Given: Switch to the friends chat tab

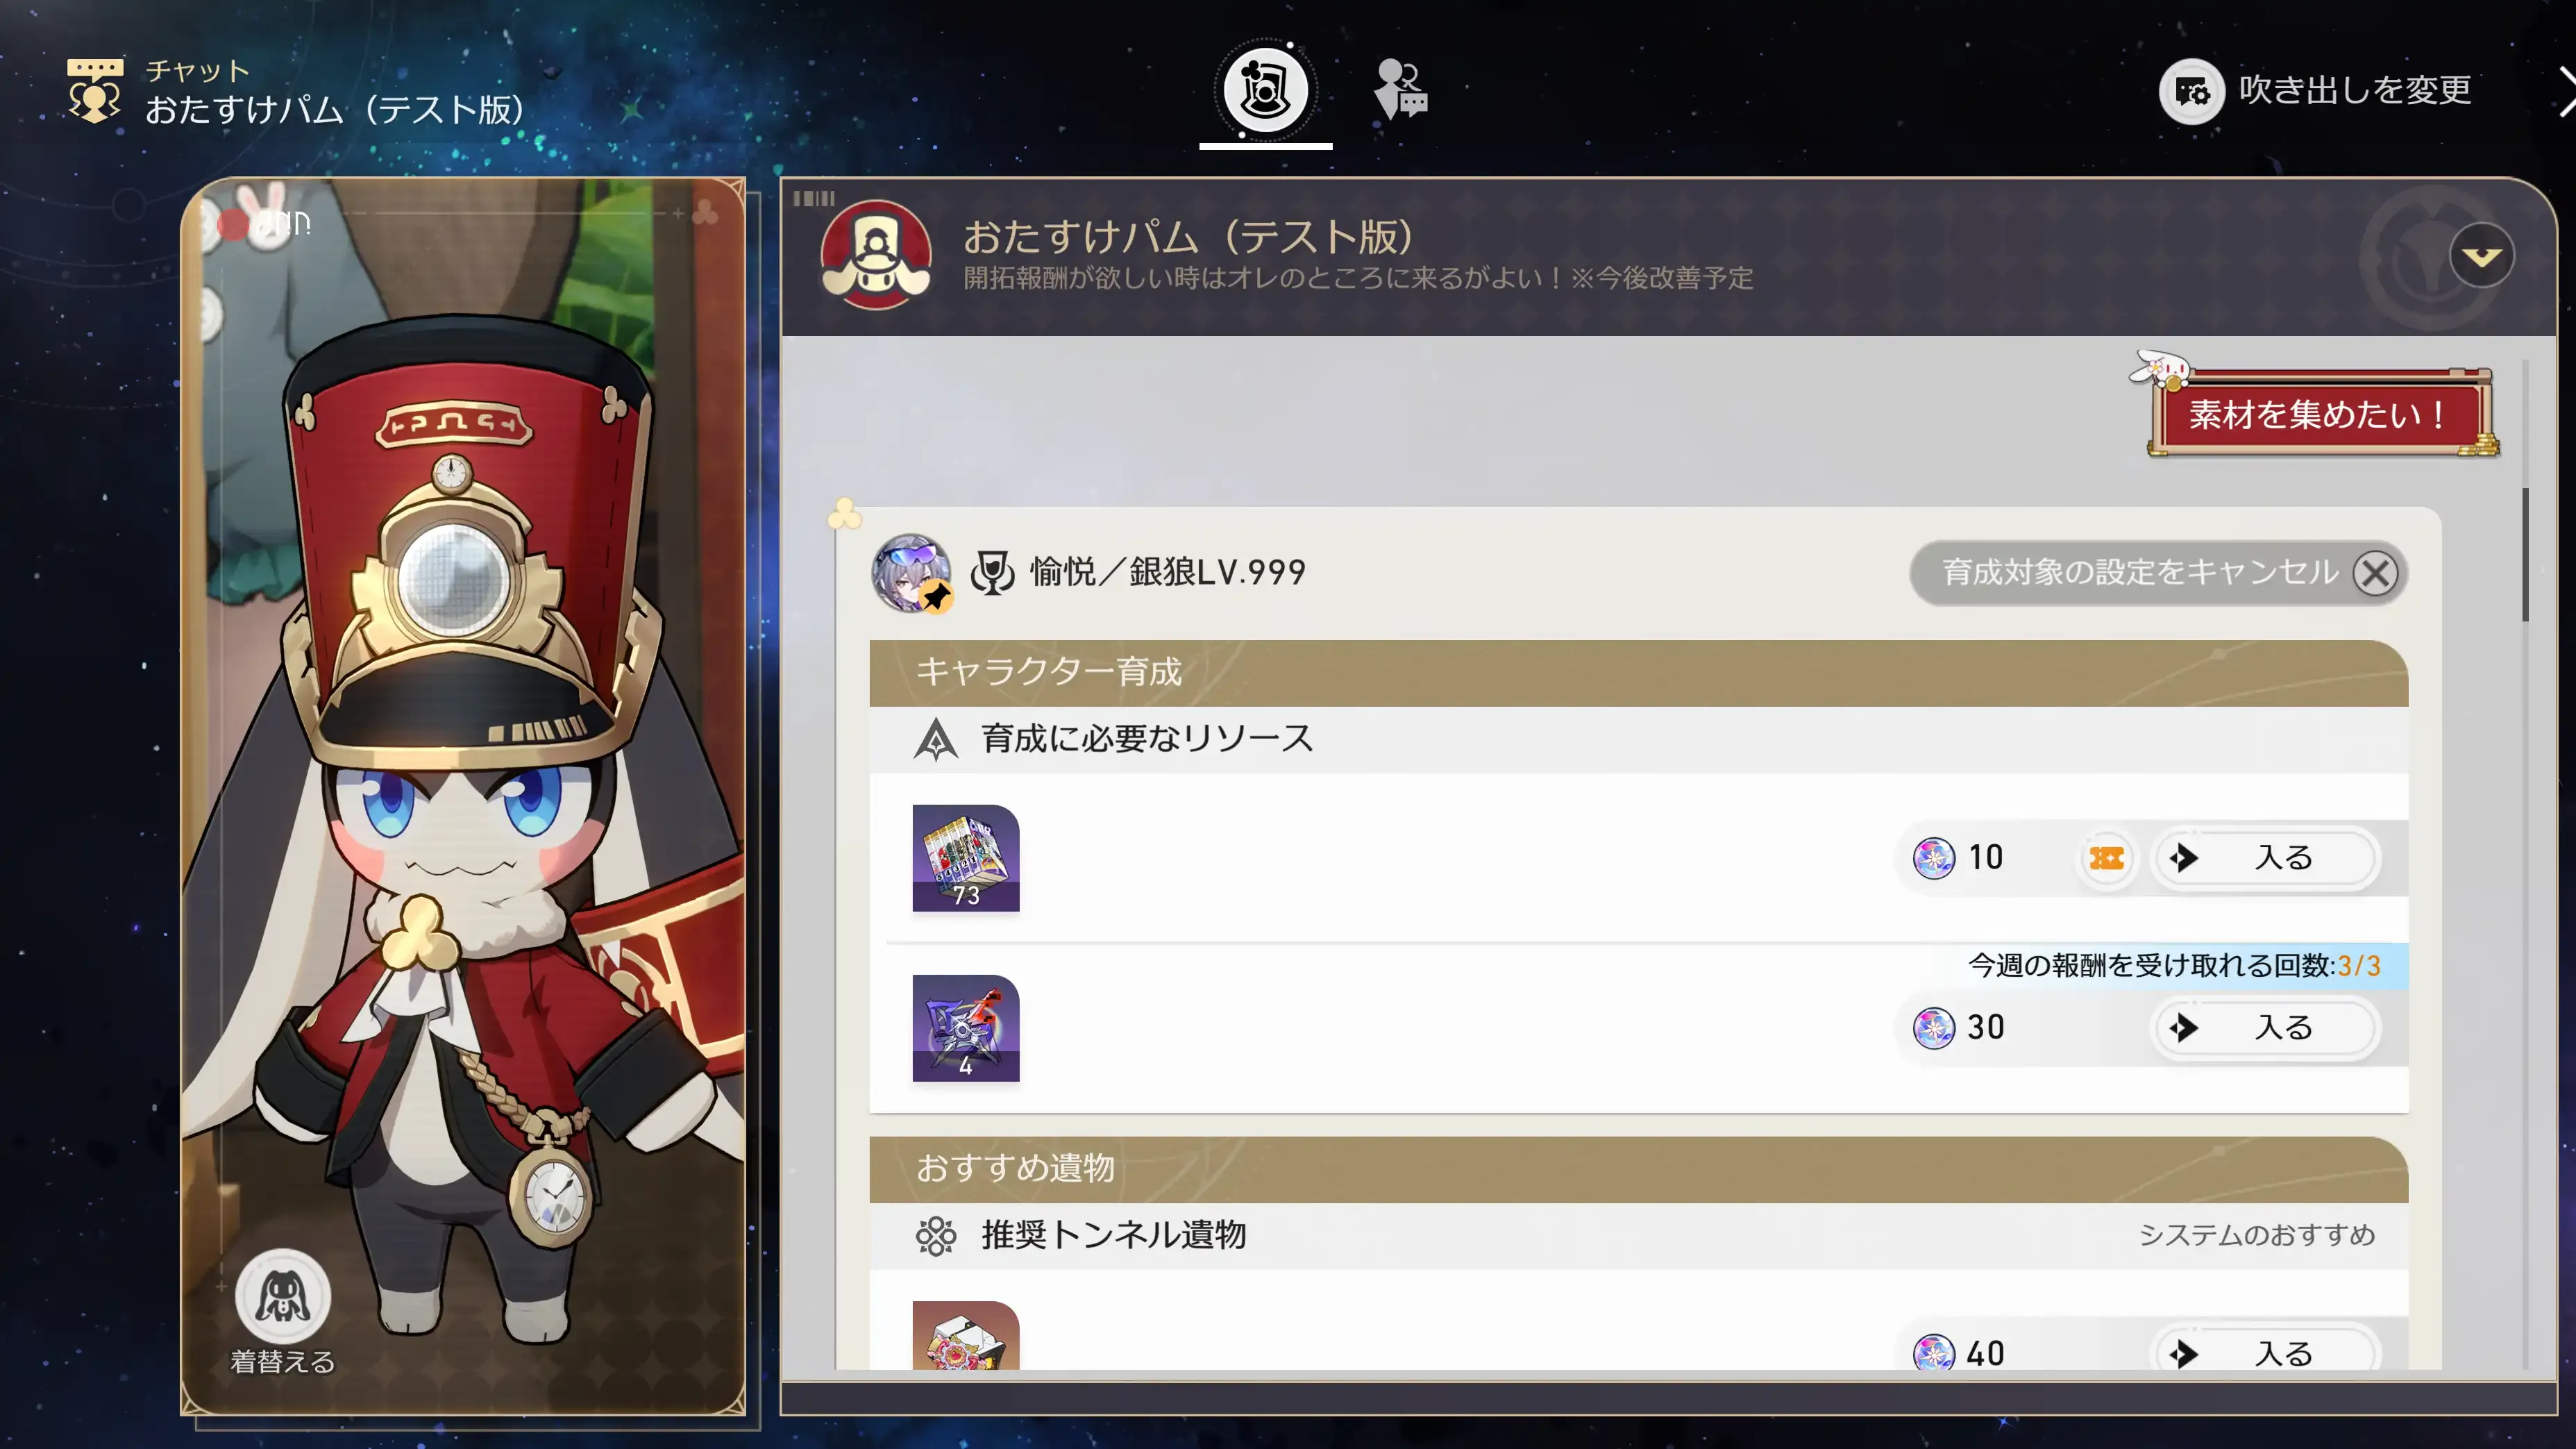Looking at the screenshot, I should pyautogui.click(x=1400, y=90).
